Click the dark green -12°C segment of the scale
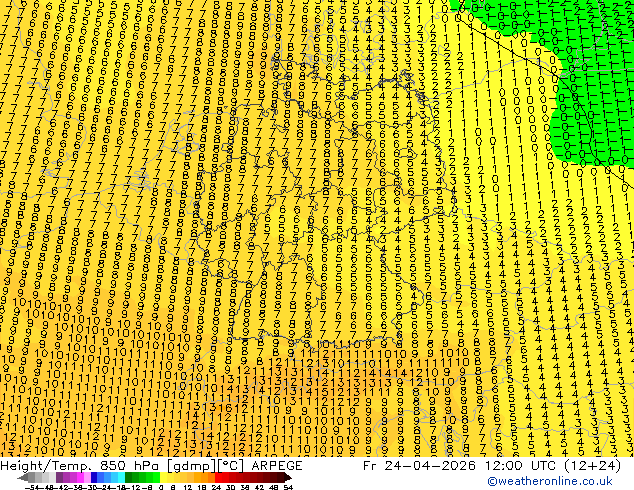This screenshot has width=634, height=490. pyautogui.click(x=129, y=477)
